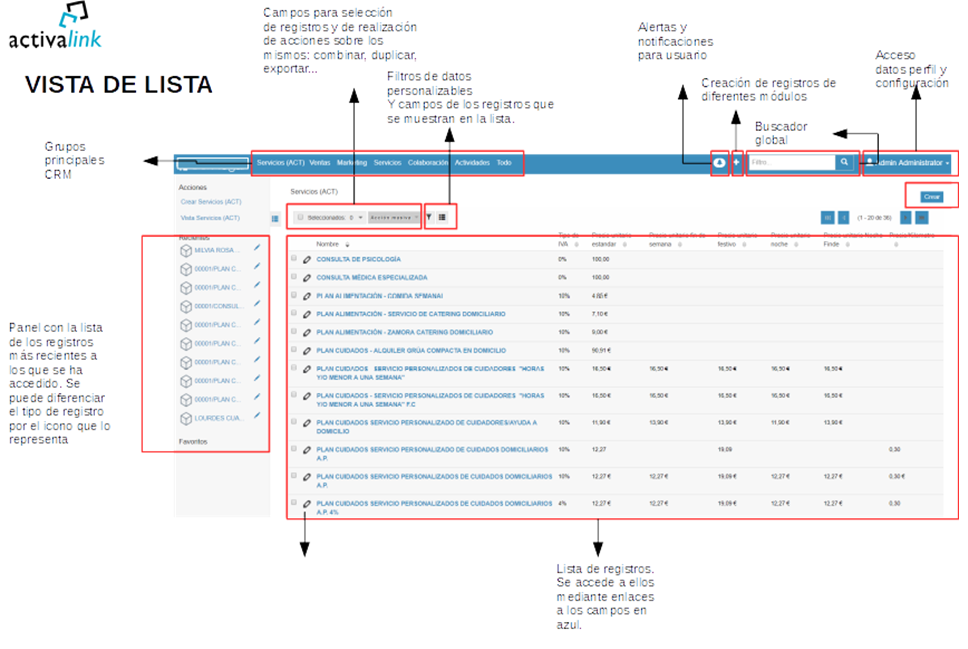Sort by Precio/Kilometro column arrow
The width and height of the screenshot is (968, 649).
(896, 245)
